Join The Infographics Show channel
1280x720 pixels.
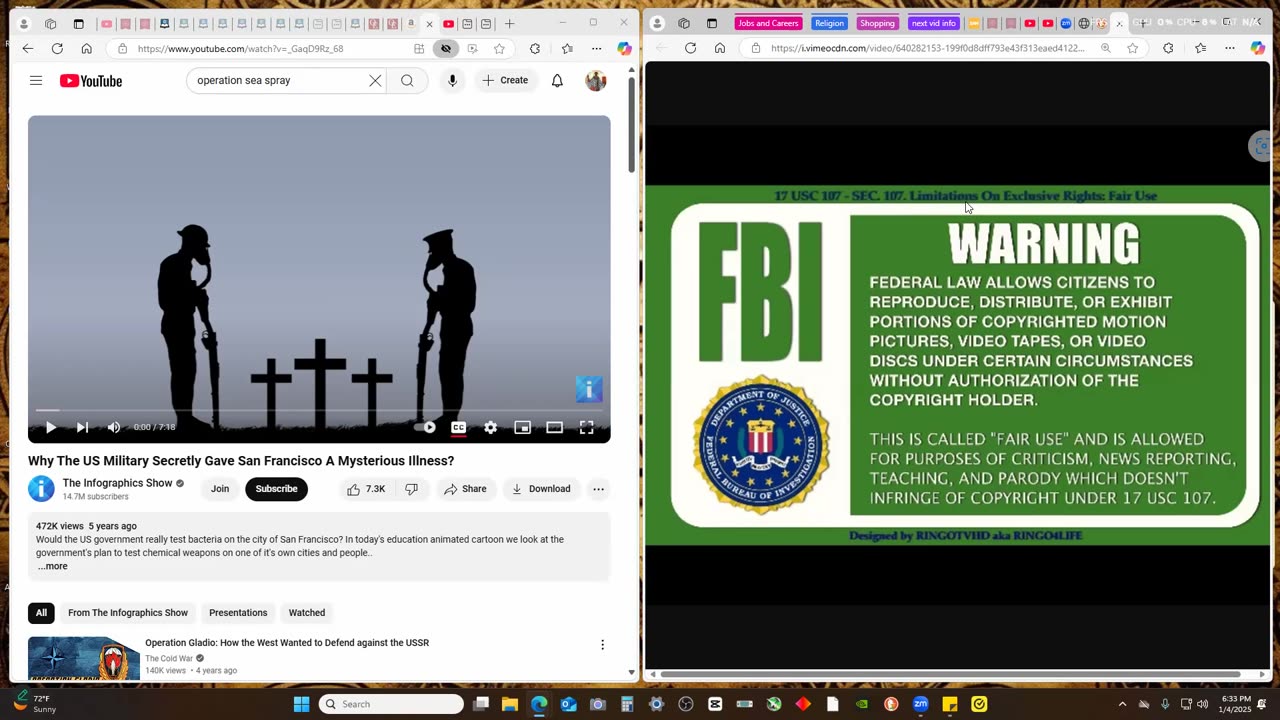pyautogui.click(x=220, y=489)
